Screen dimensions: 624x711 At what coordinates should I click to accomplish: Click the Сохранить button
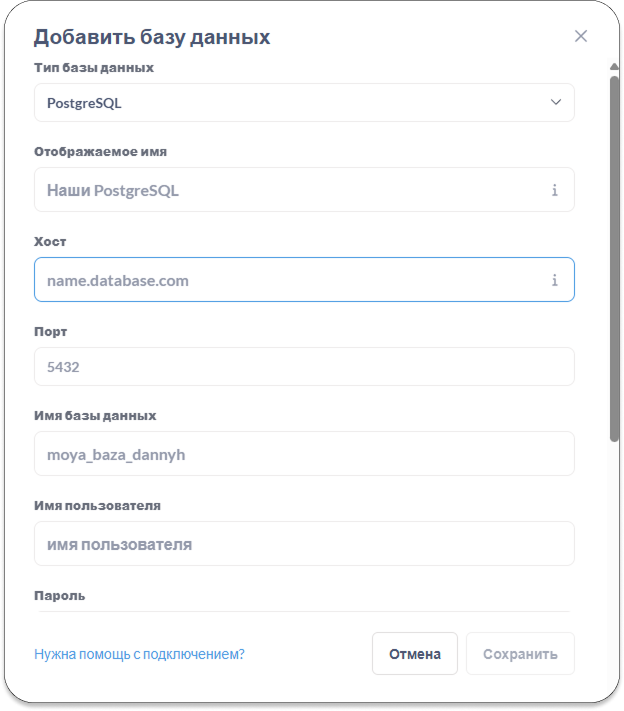click(520, 654)
